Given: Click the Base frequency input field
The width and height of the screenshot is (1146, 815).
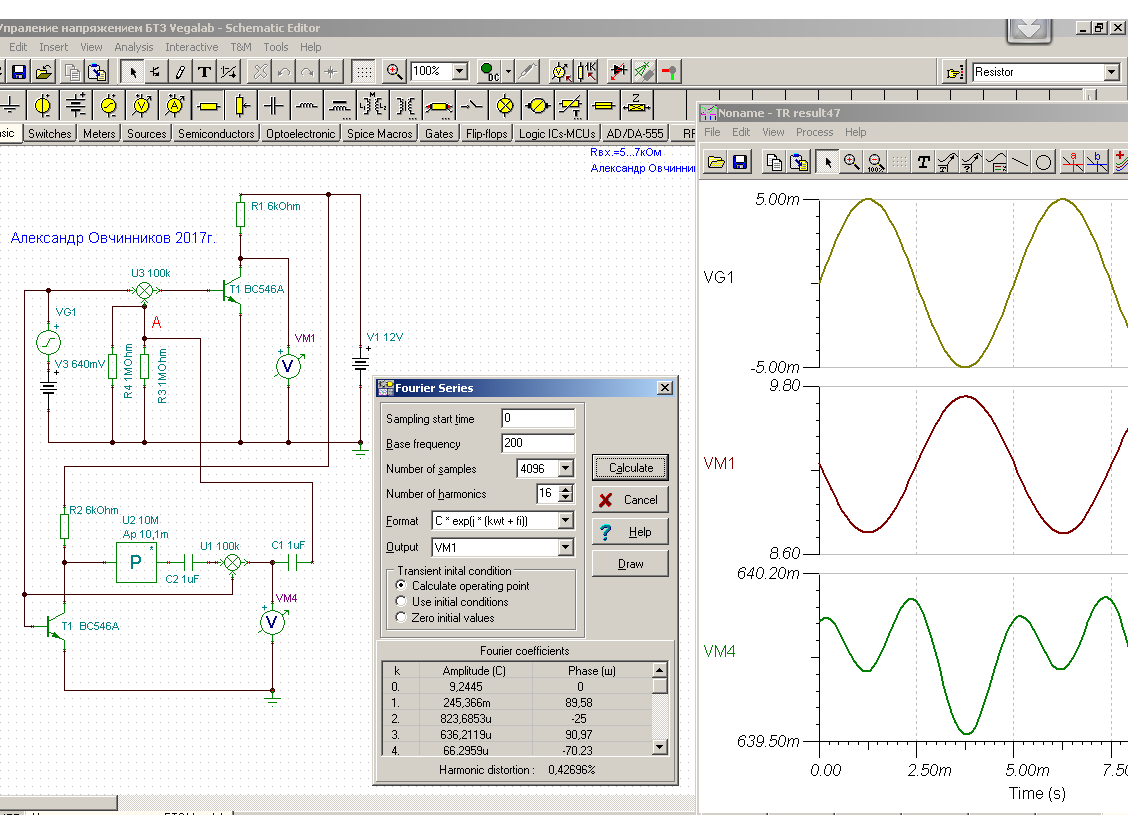Looking at the screenshot, I should pos(538,443).
